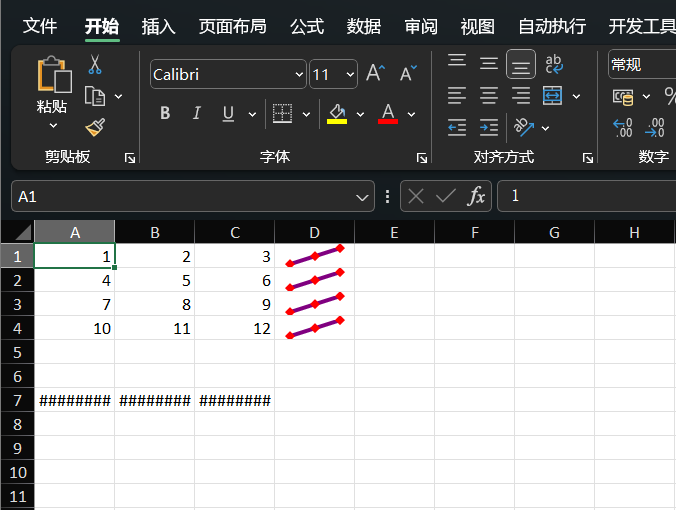Click the insert function fx icon

476,196
